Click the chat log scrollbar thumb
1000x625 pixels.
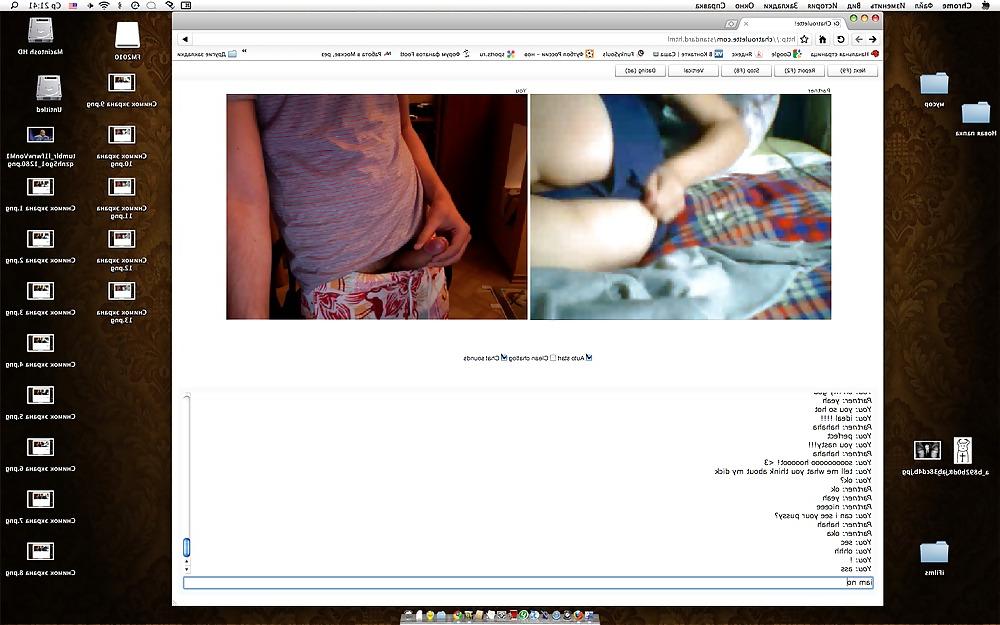pos(186,547)
